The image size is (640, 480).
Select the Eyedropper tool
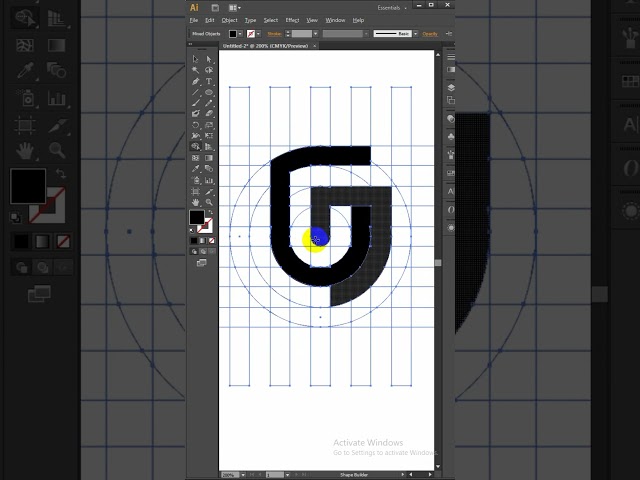point(196,169)
